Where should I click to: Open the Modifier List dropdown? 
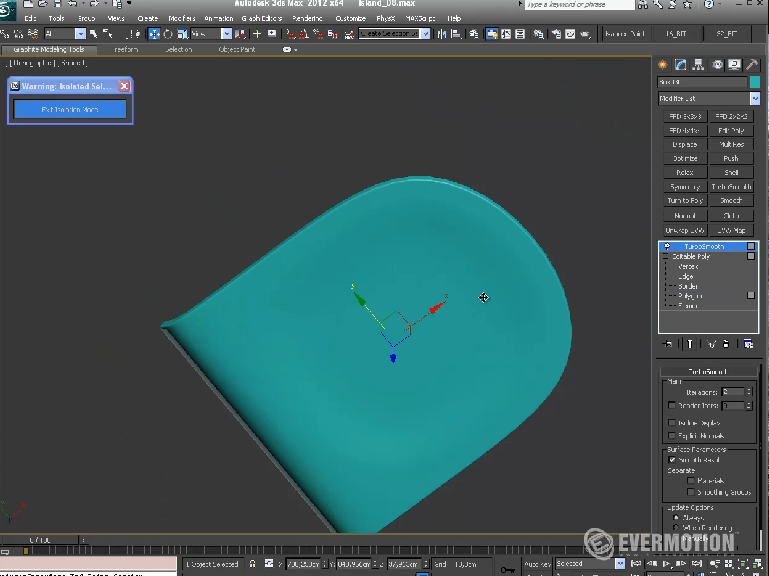(755, 99)
